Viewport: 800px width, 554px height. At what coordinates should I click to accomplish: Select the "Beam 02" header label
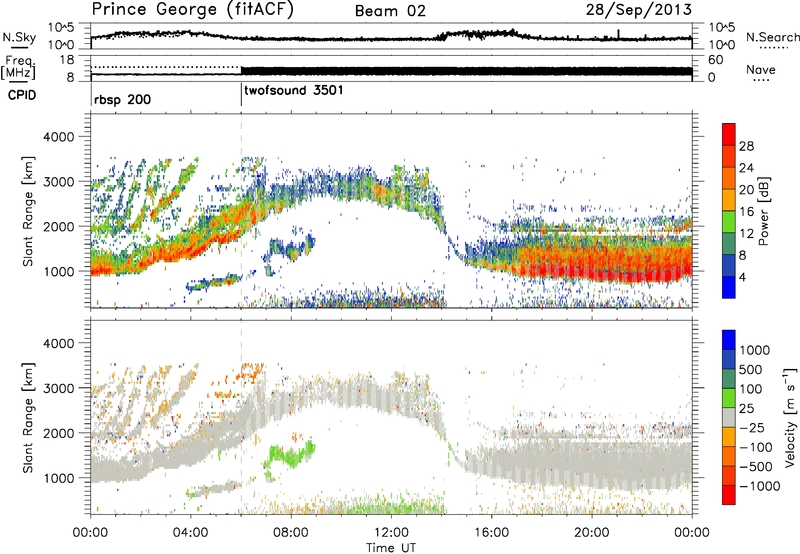click(390, 11)
